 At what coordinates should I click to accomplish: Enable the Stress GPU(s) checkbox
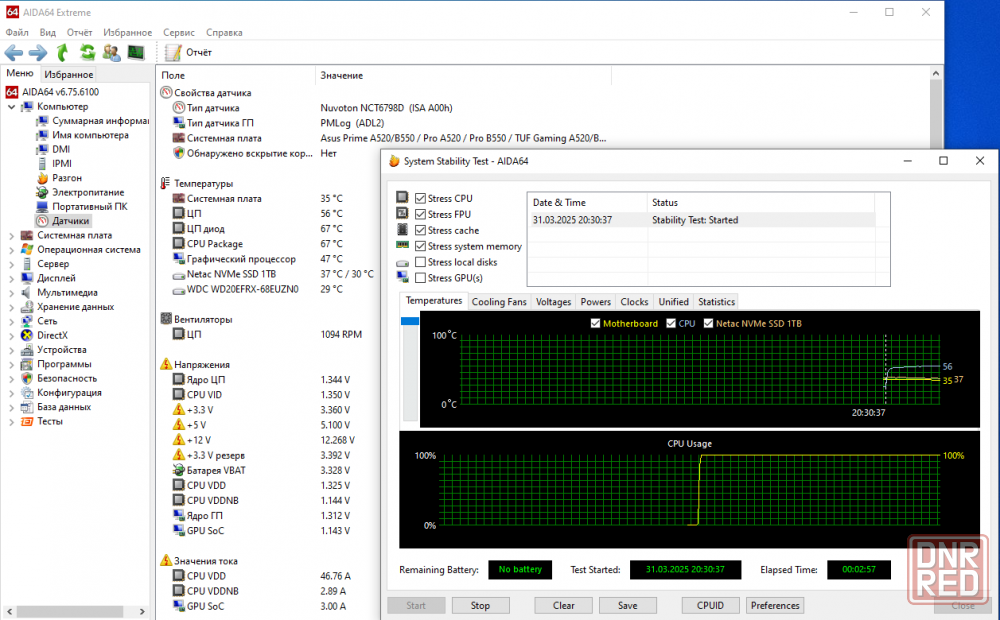point(420,278)
